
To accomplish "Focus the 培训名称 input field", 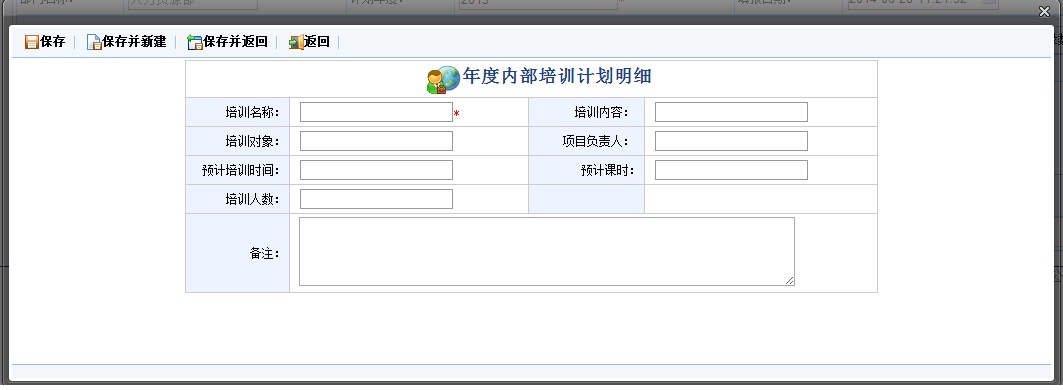I will click(376, 112).
